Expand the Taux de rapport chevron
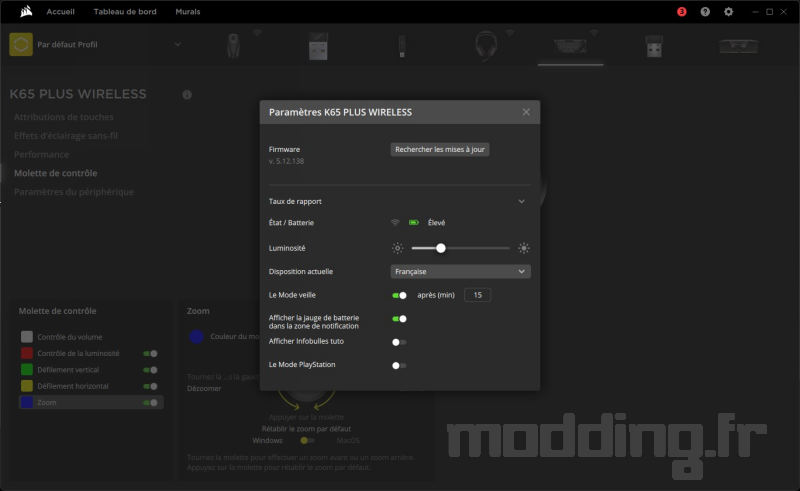Screen dimensions: 800x491 (x=521, y=201)
